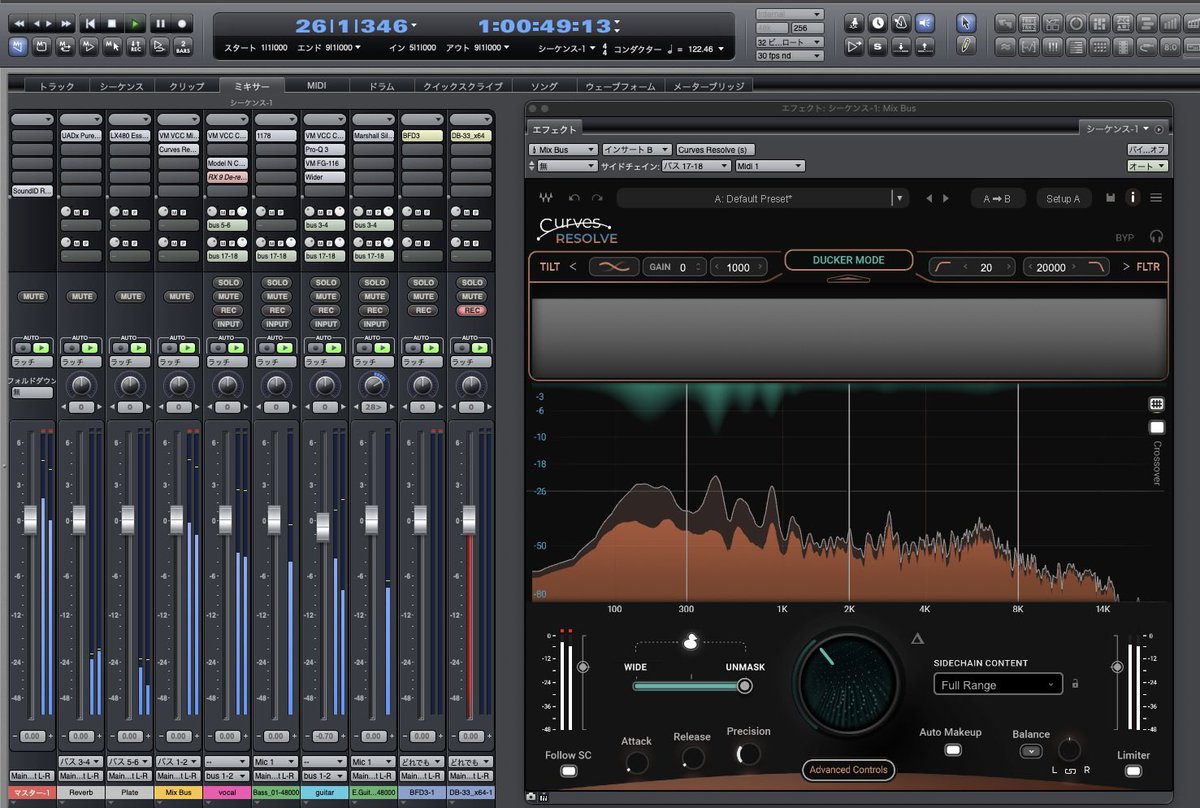Open the Waves logo menu in plugin
This screenshot has height=808, width=1200.
coord(546,198)
